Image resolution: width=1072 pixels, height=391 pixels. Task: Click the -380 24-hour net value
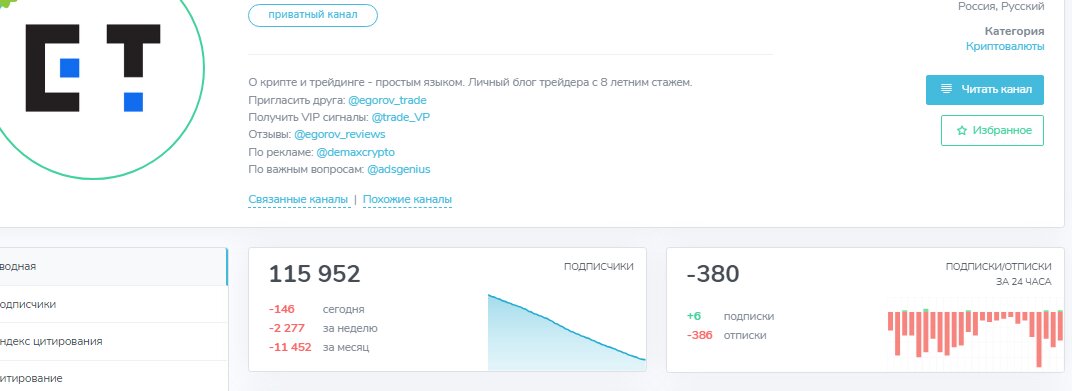pyautogui.click(x=713, y=274)
